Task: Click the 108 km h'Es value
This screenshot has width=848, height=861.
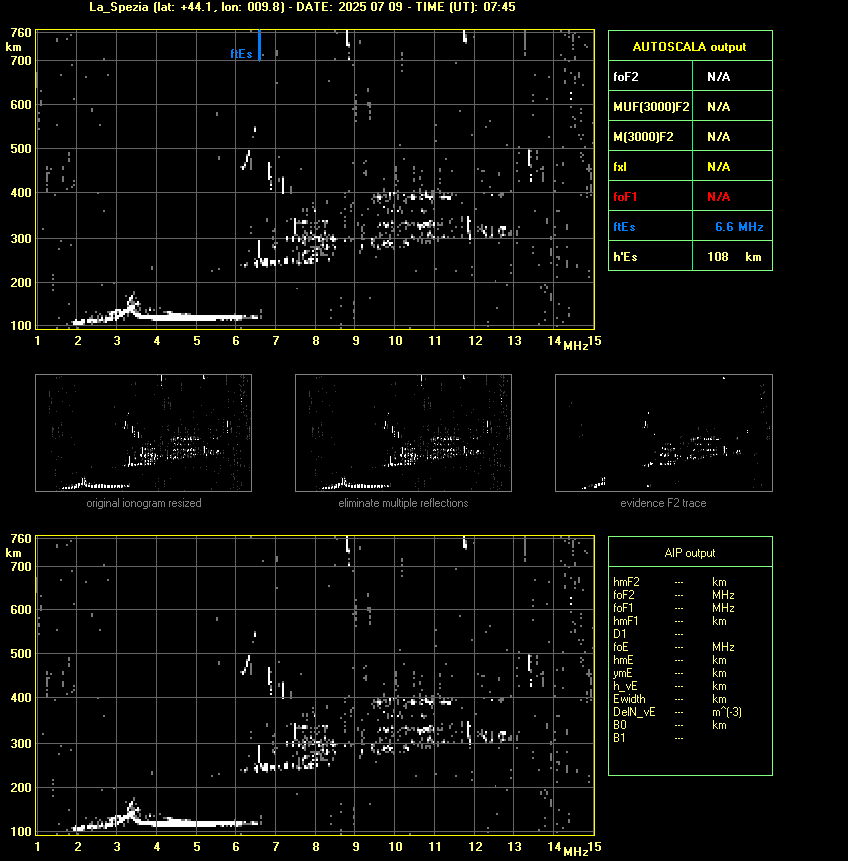Action: click(x=734, y=256)
